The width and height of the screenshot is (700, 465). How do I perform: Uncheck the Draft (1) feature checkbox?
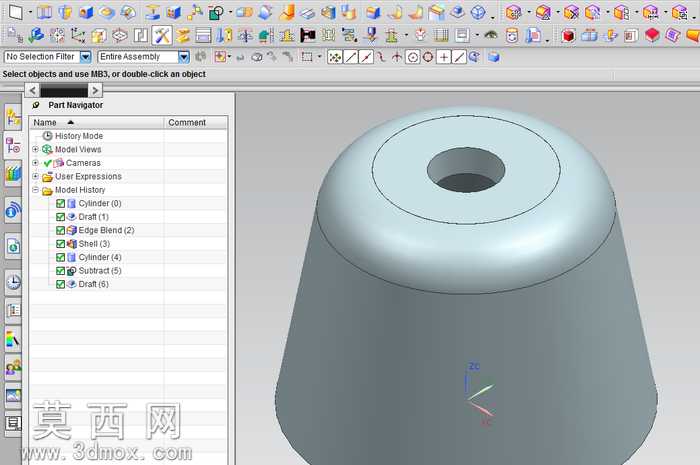60,217
